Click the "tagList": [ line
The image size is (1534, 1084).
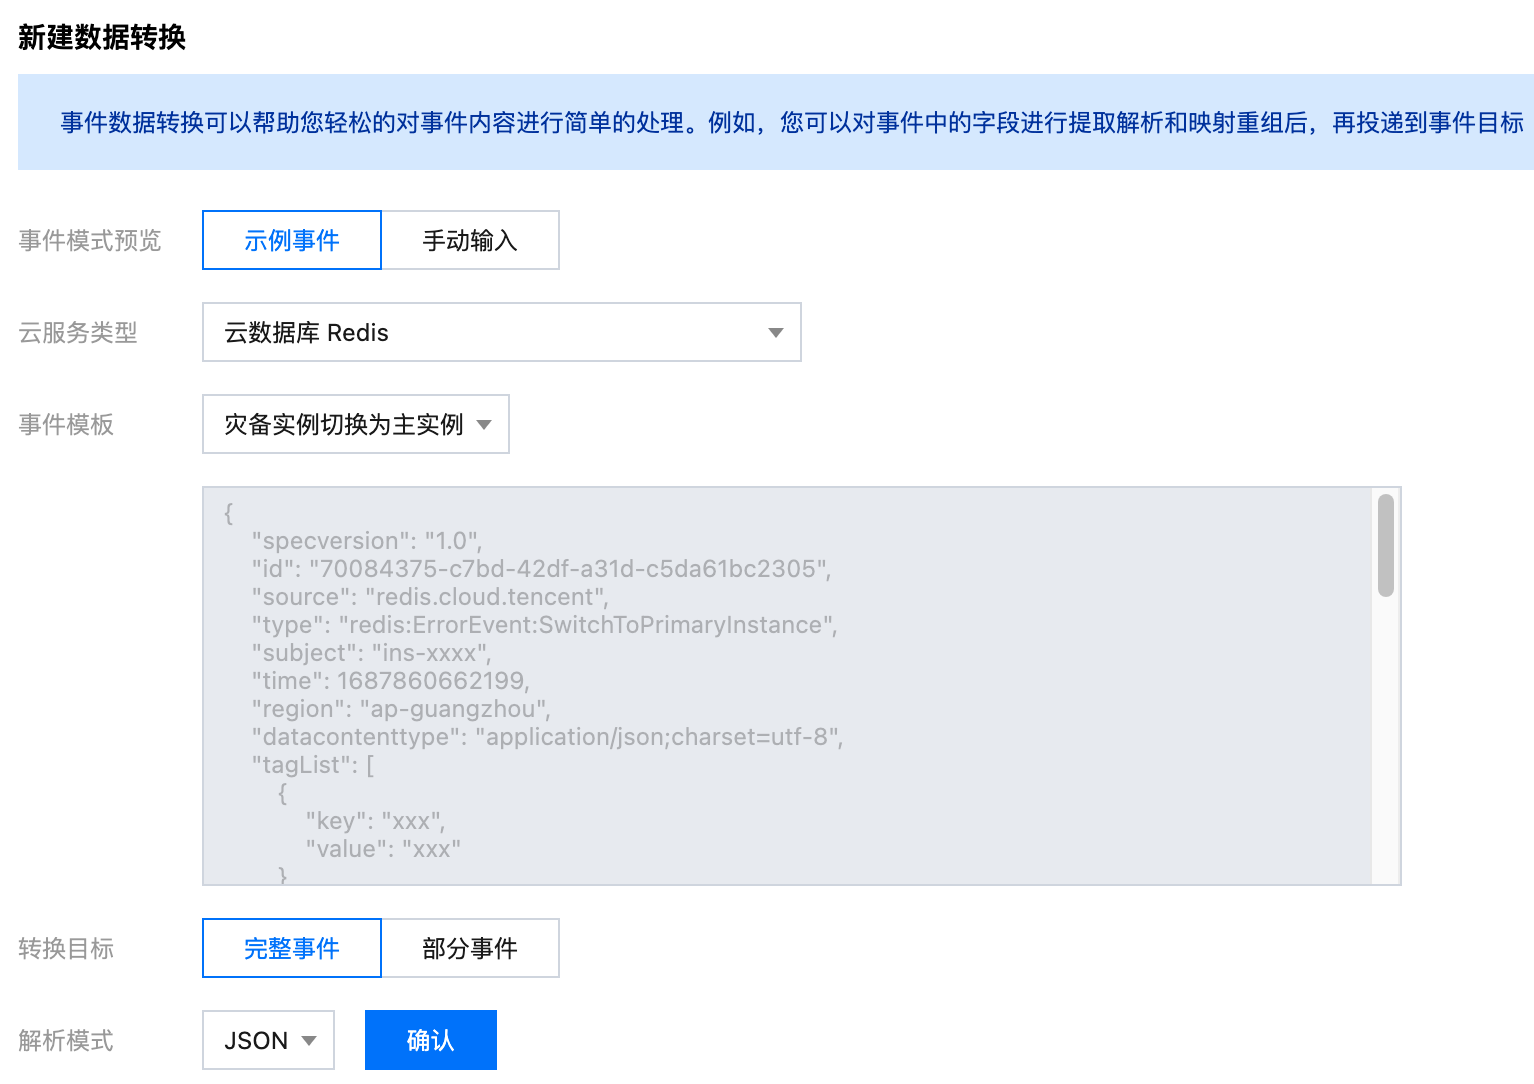313,765
